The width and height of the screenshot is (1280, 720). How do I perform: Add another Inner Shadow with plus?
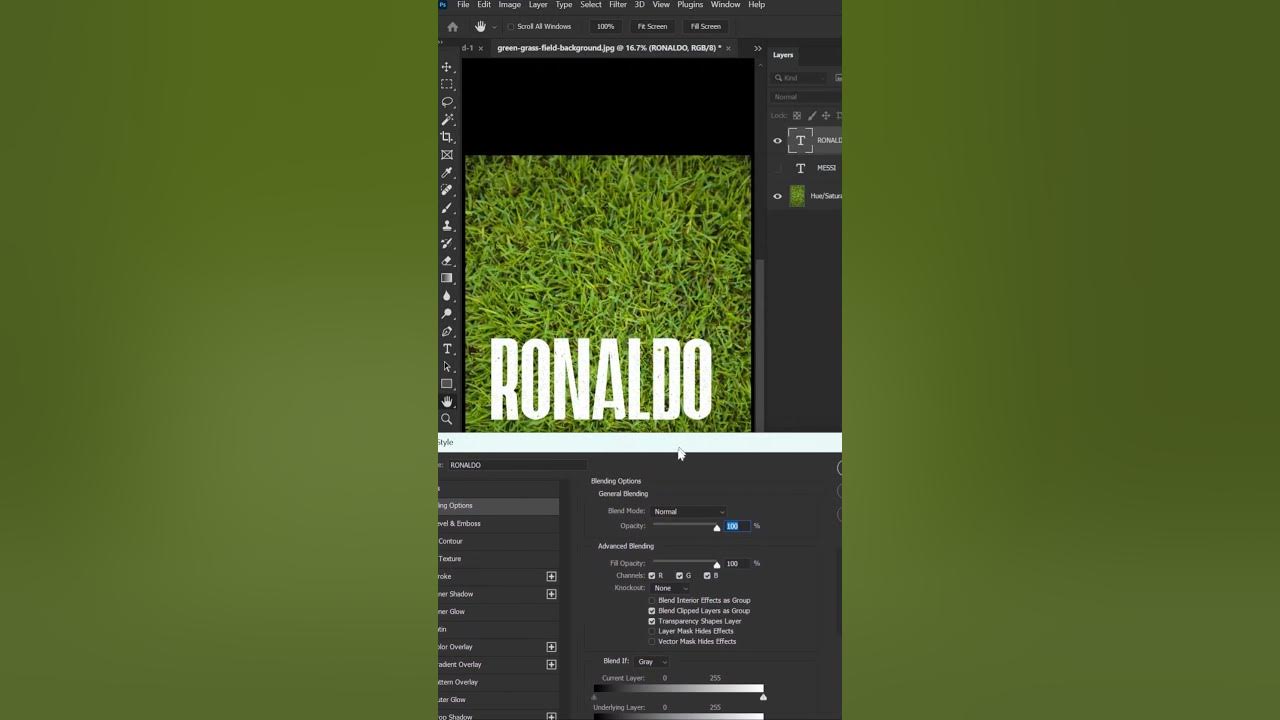551,594
